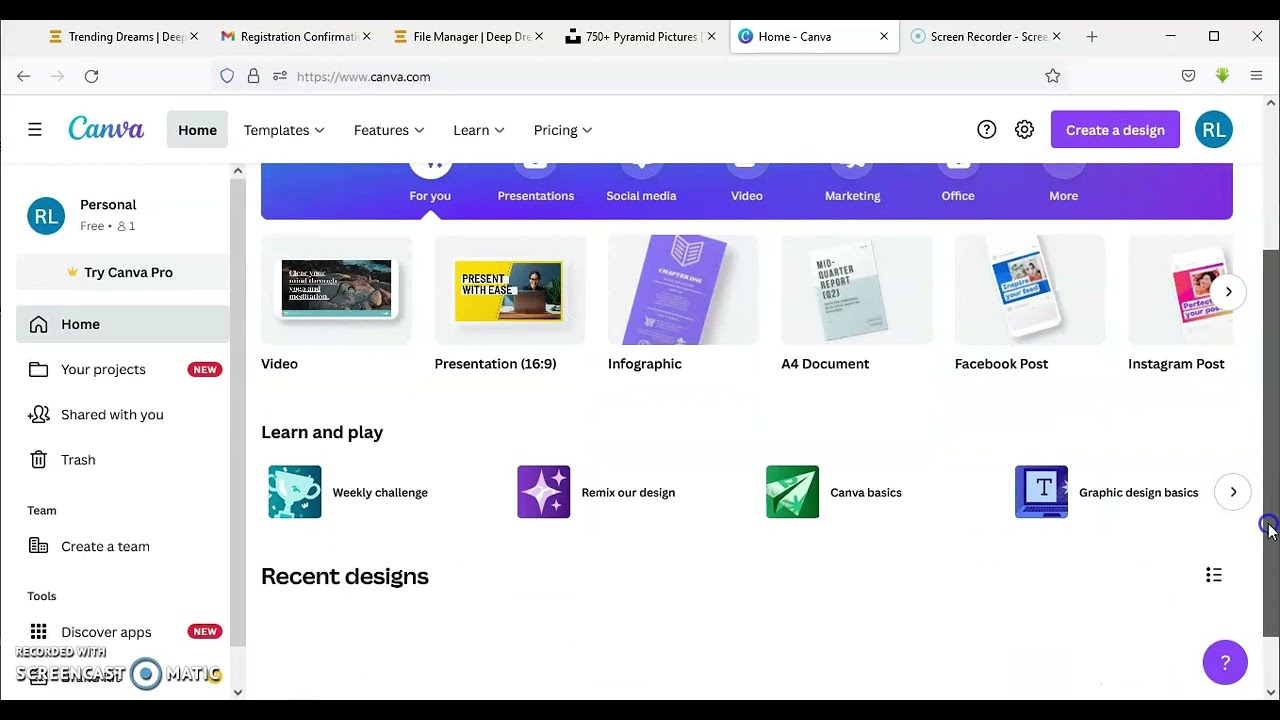This screenshot has height=720, width=1280.
Task: Expand the Templates dropdown menu
Action: tap(284, 130)
